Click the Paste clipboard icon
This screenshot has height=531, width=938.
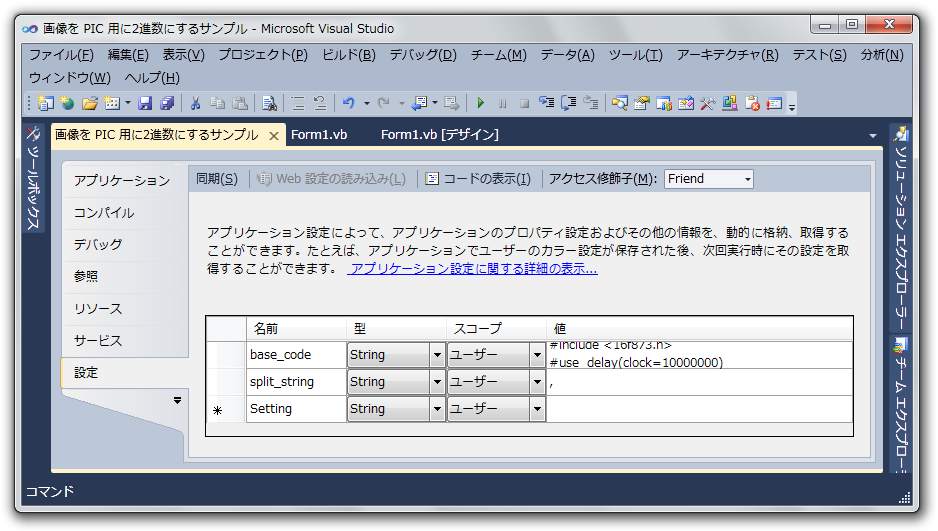[240, 103]
